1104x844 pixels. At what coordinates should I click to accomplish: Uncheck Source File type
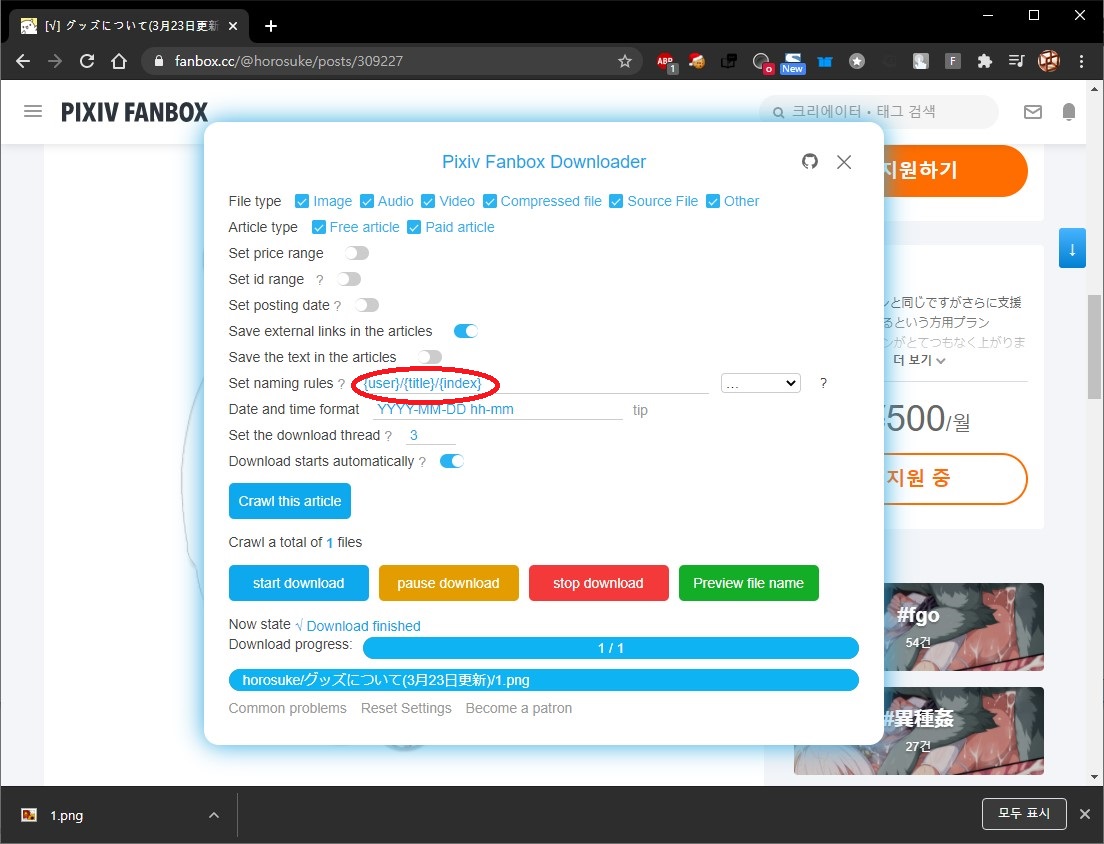pyautogui.click(x=616, y=201)
